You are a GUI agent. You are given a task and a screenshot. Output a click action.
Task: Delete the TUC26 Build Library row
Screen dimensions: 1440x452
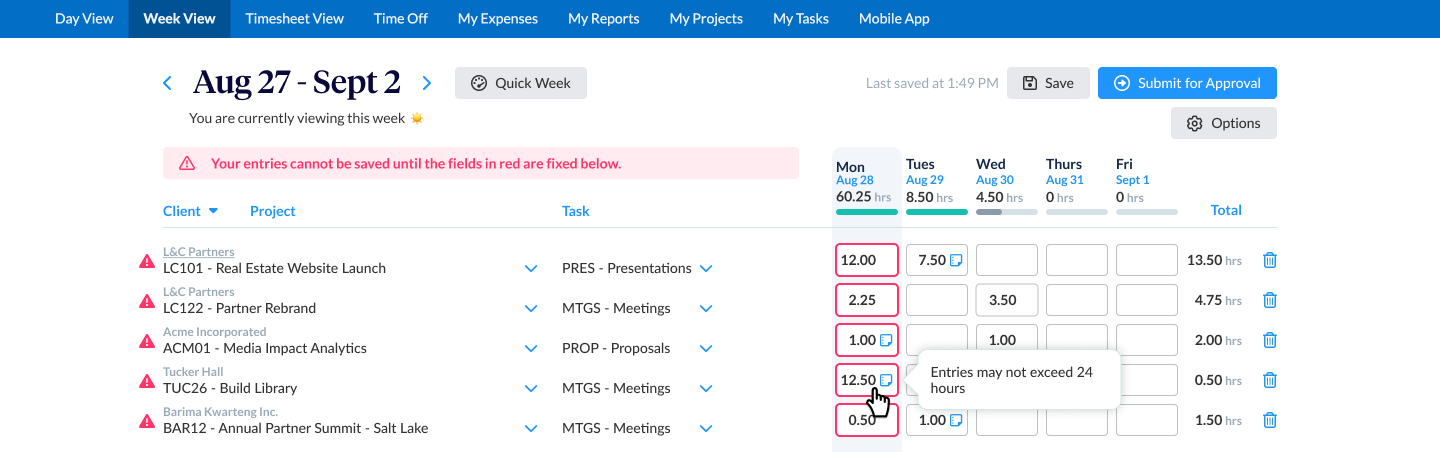point(1270,380)
